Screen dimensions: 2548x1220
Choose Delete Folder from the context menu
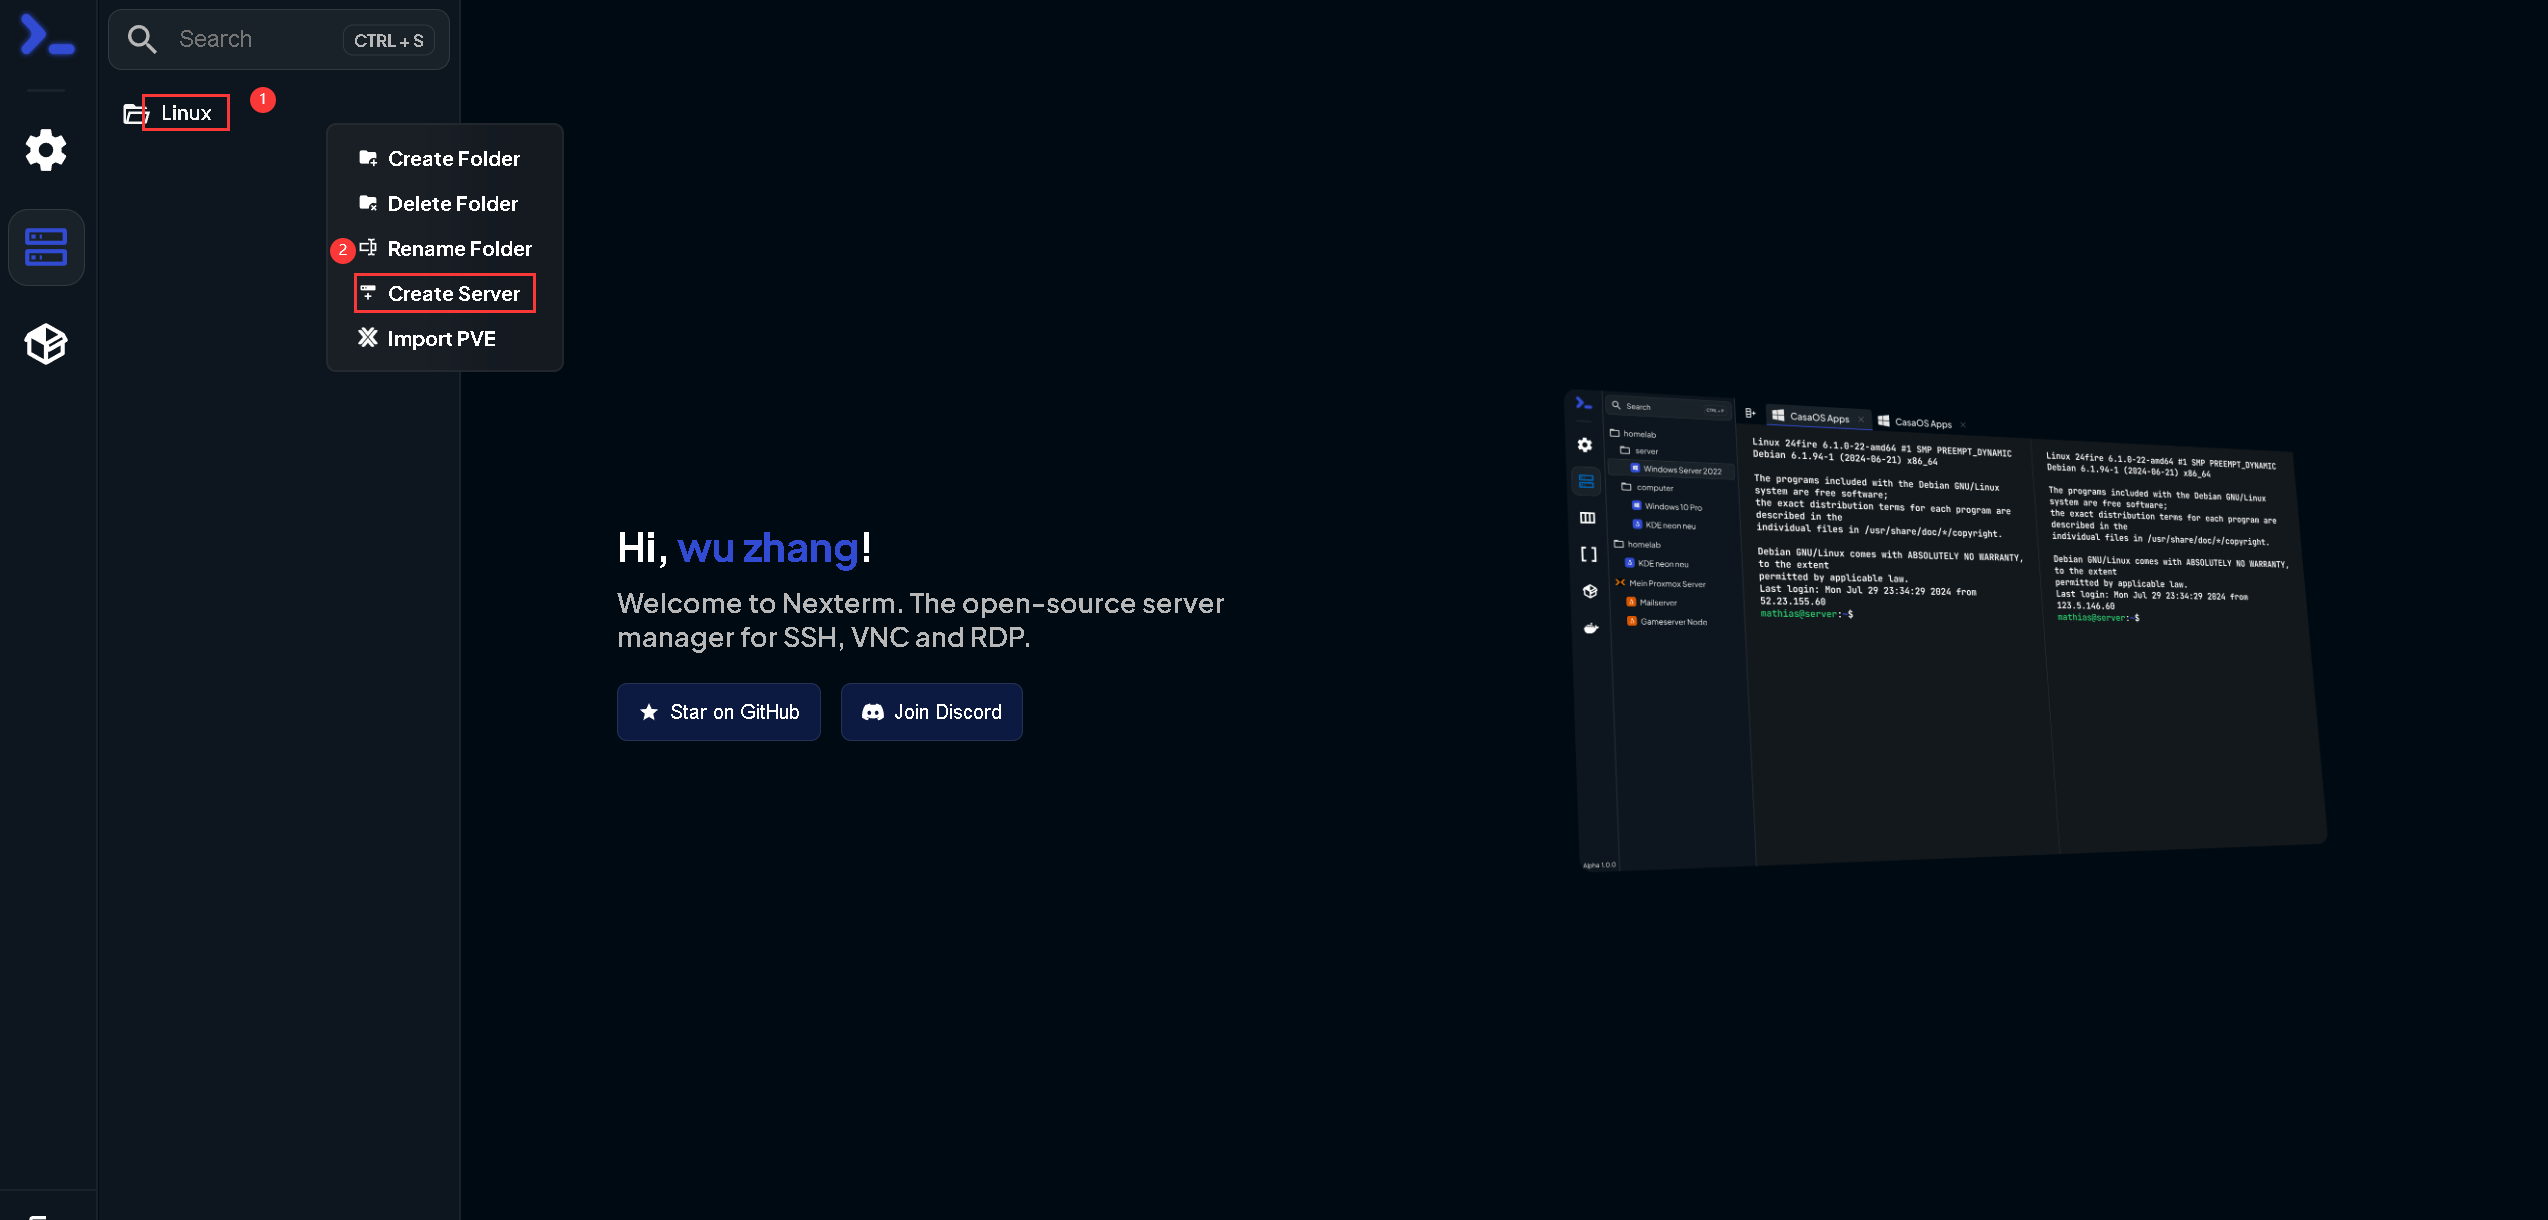point(452,203)
